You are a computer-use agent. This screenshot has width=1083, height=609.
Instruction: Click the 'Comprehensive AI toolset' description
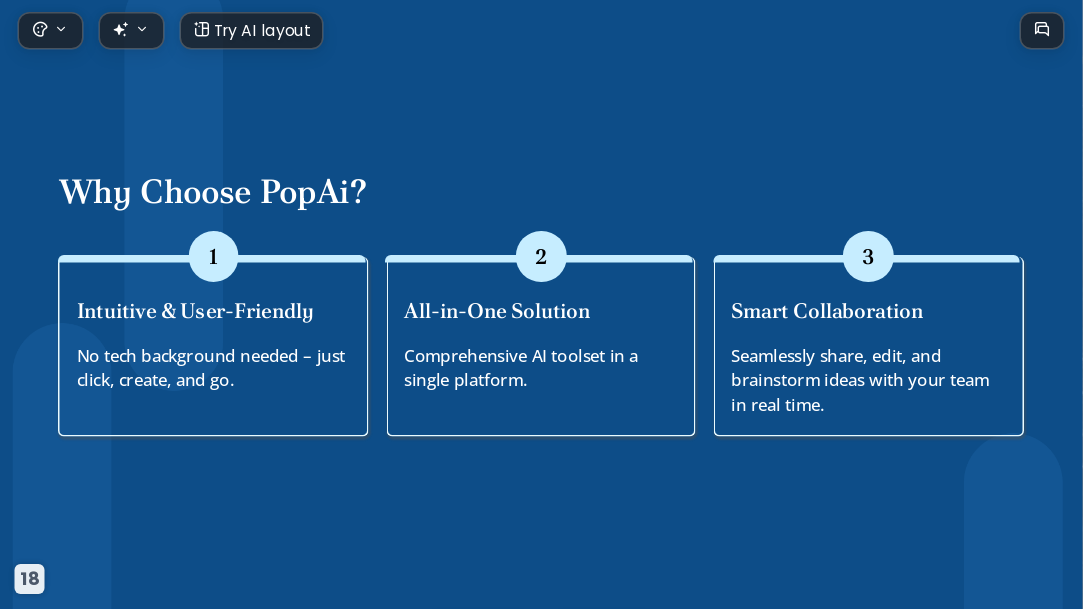click(521, 368)
